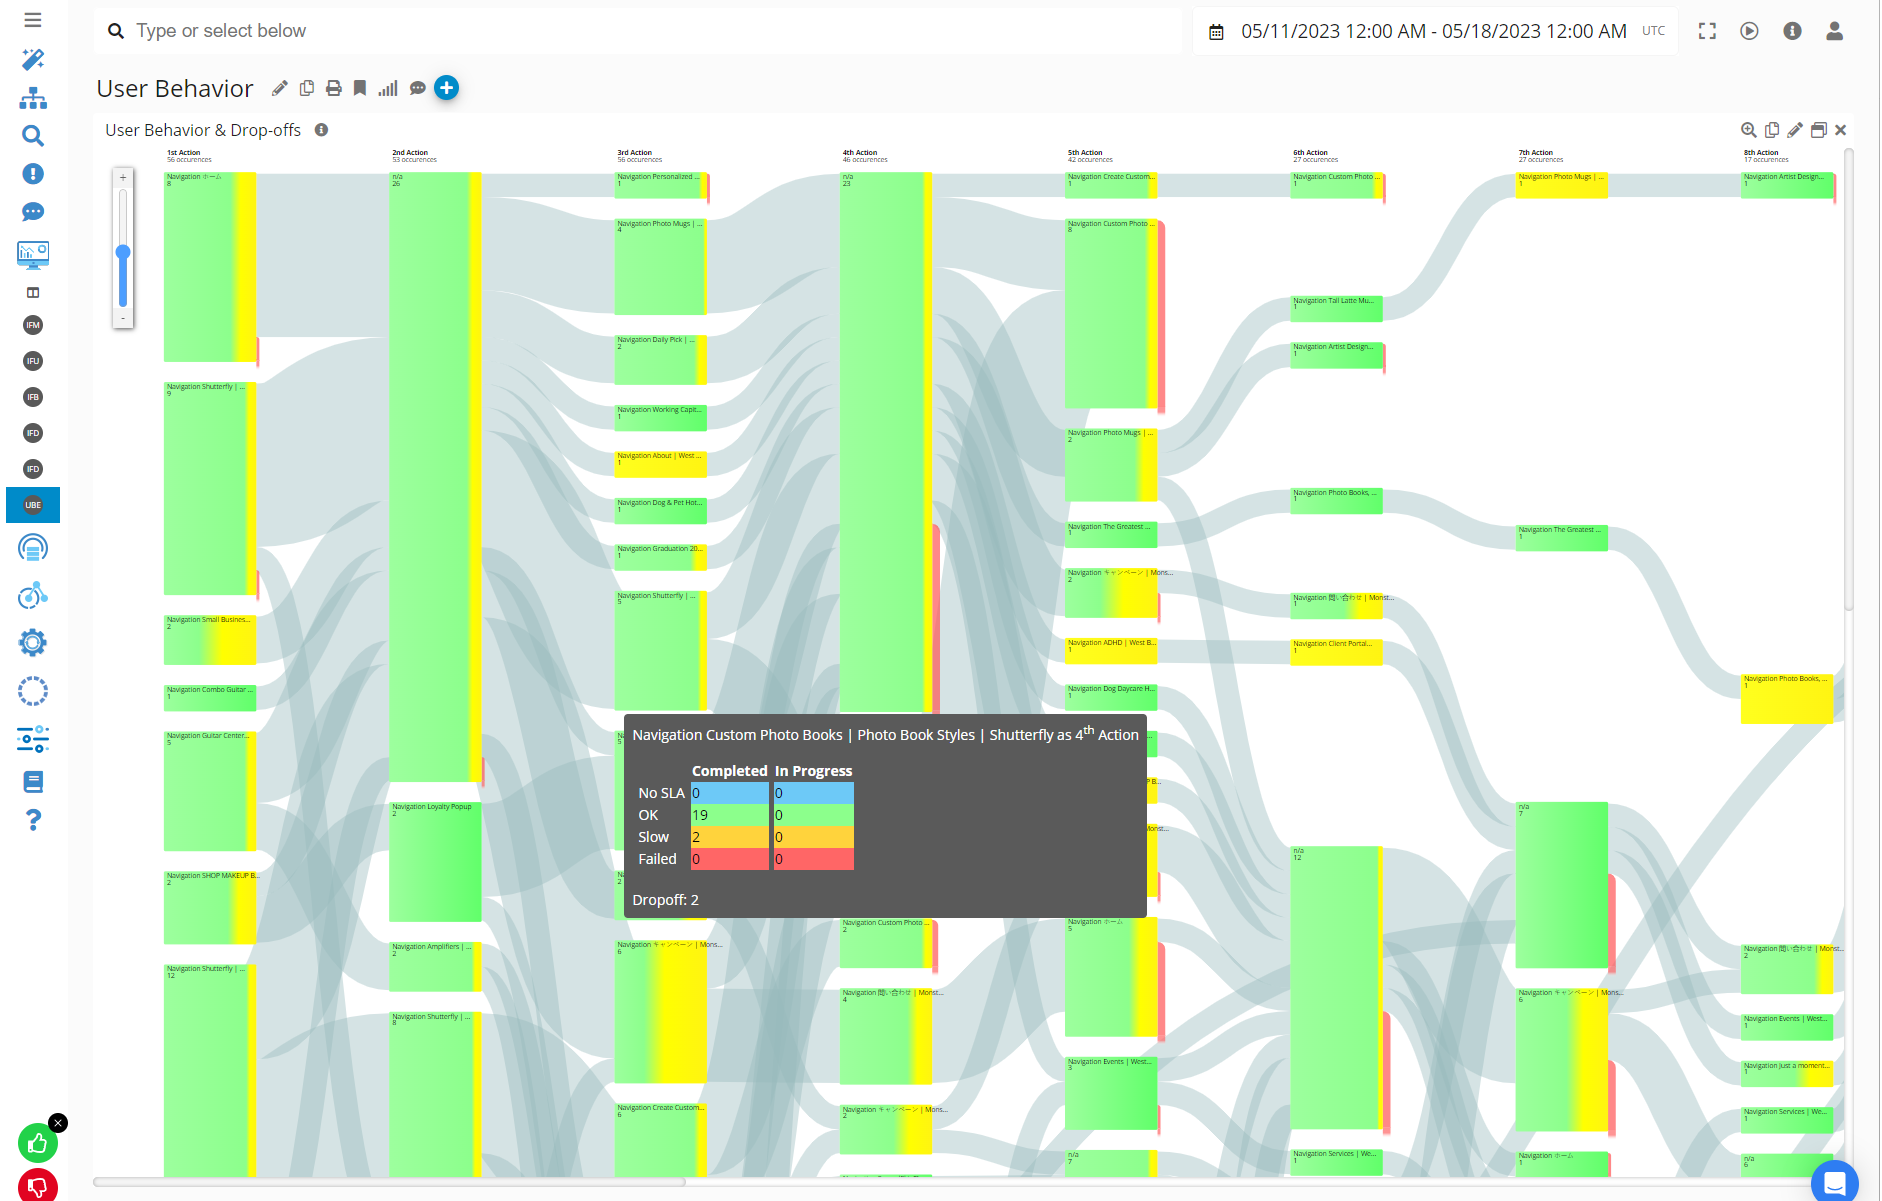The image size is (1882, 1201).
Task: Toggle the UTC timezone indicator
Action: tap(1655, 31)
